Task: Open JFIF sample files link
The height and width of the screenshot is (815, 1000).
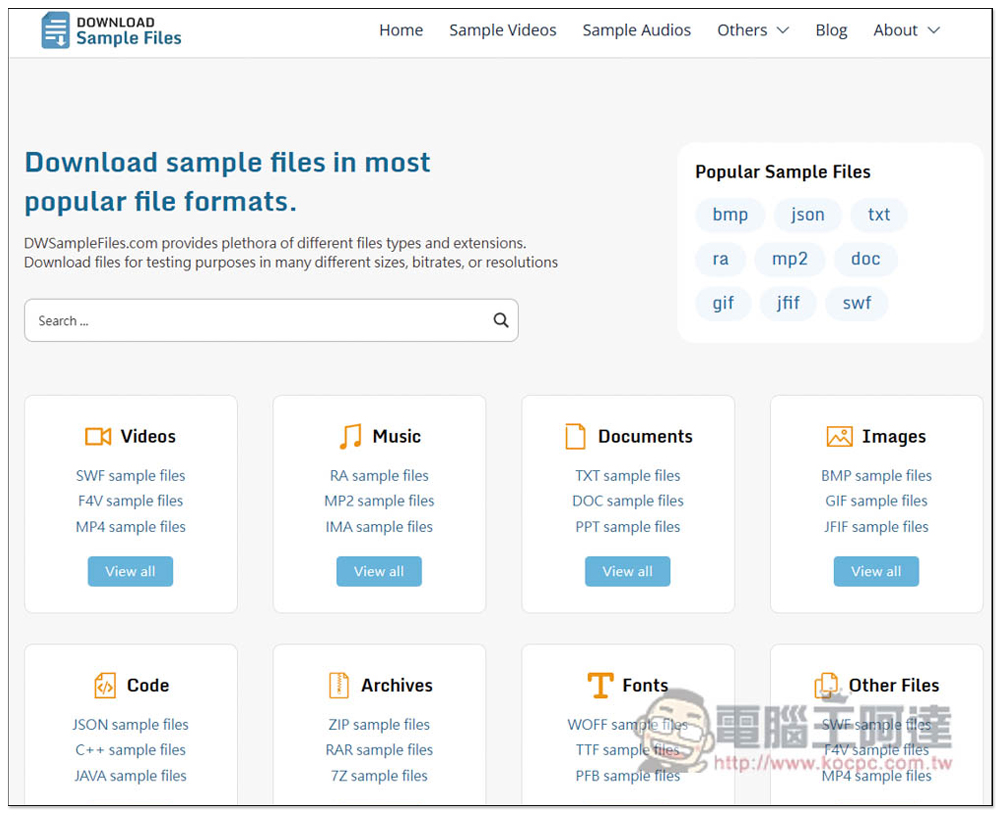Action: coord(876,527)
